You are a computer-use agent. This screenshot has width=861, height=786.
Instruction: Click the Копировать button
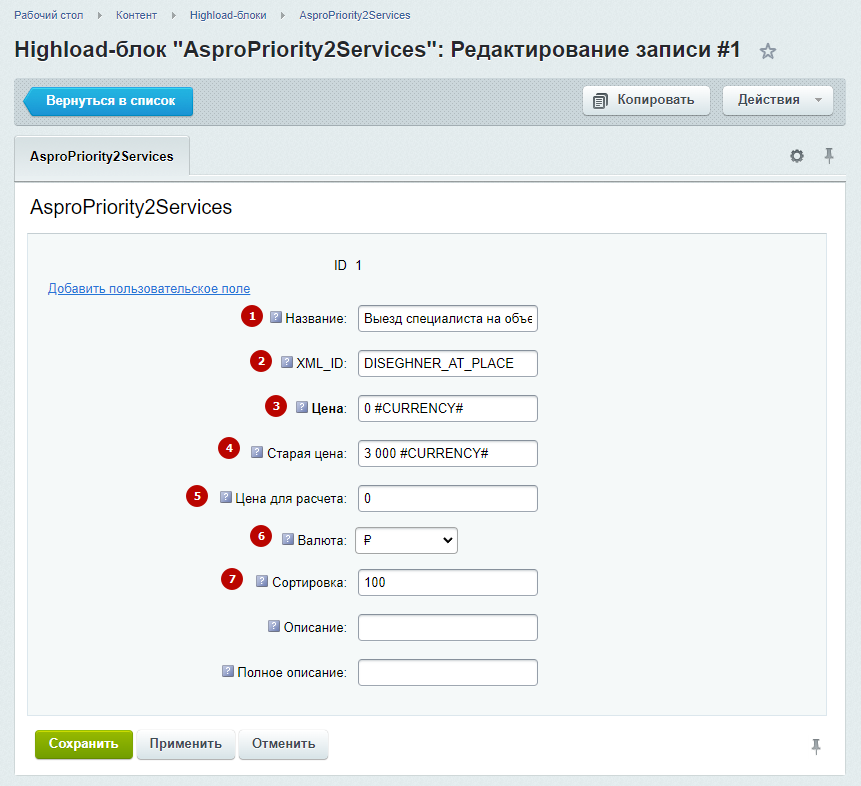coord(646,101)
